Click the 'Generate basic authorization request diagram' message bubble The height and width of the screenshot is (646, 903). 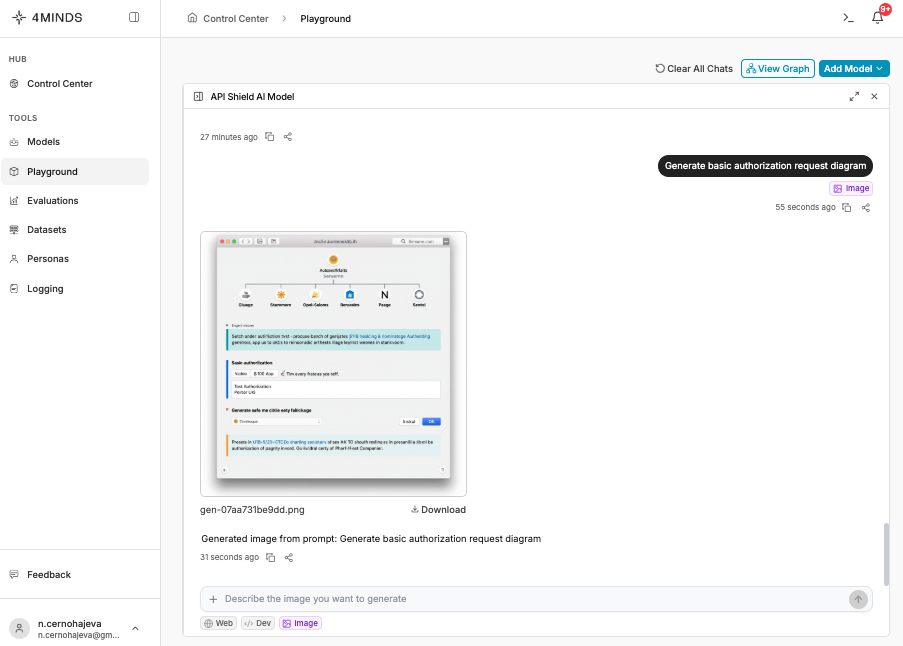(765, 166)
